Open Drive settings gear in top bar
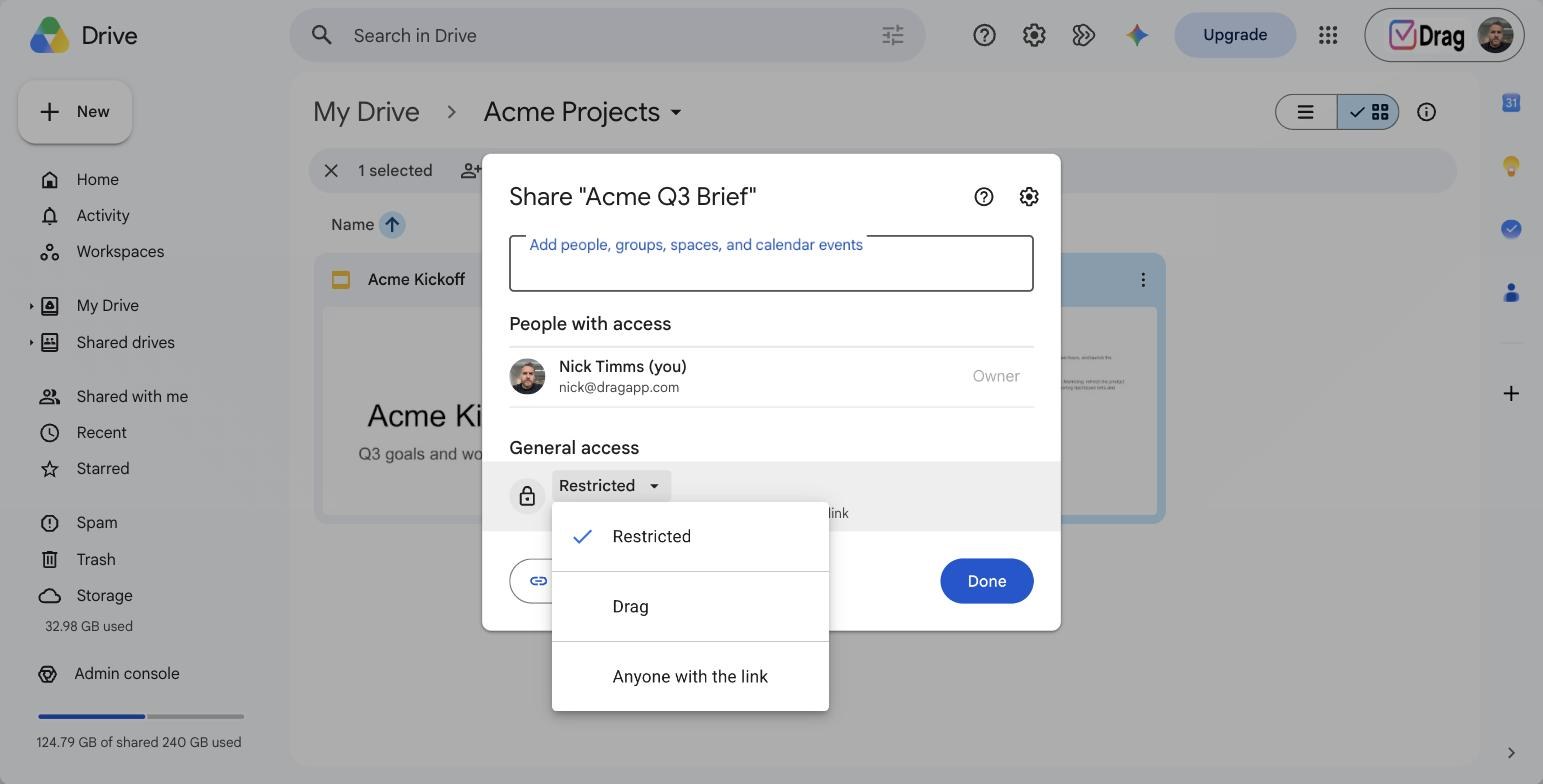The image size is (1543, 784). point(1034,35)
